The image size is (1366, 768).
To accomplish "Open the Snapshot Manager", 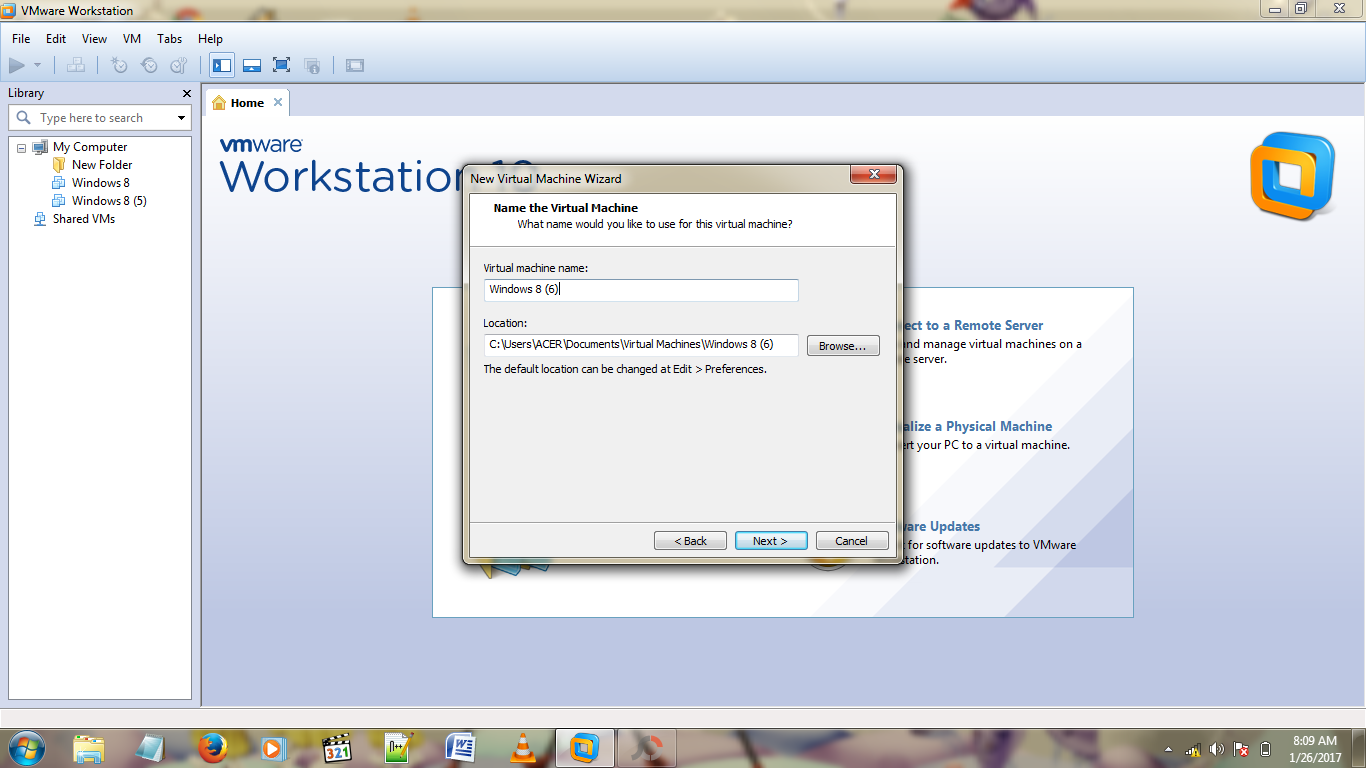I will click(178, 64).
